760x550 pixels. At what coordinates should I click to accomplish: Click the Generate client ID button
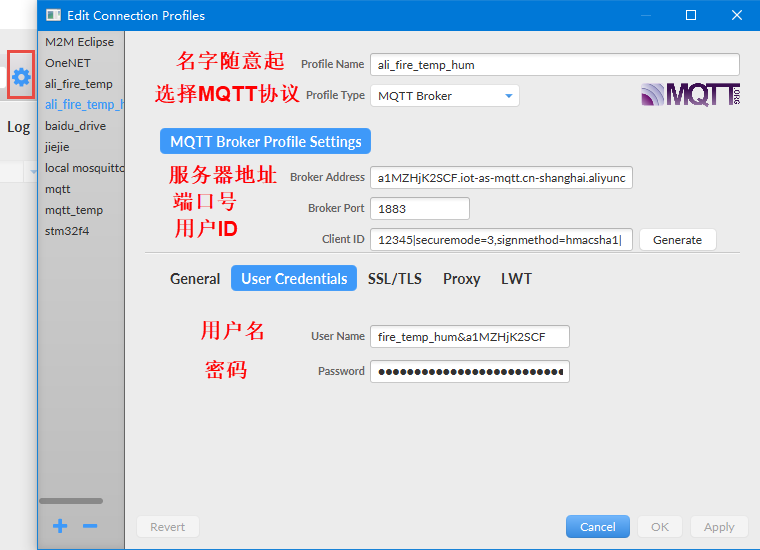click(x=677, y=240)
